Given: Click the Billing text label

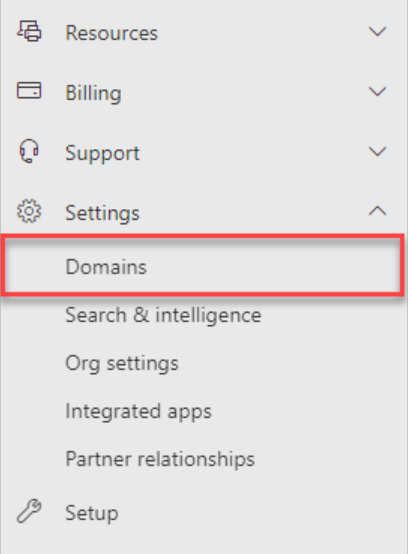Looking at the screenshot, I should (x=94, y=93).
